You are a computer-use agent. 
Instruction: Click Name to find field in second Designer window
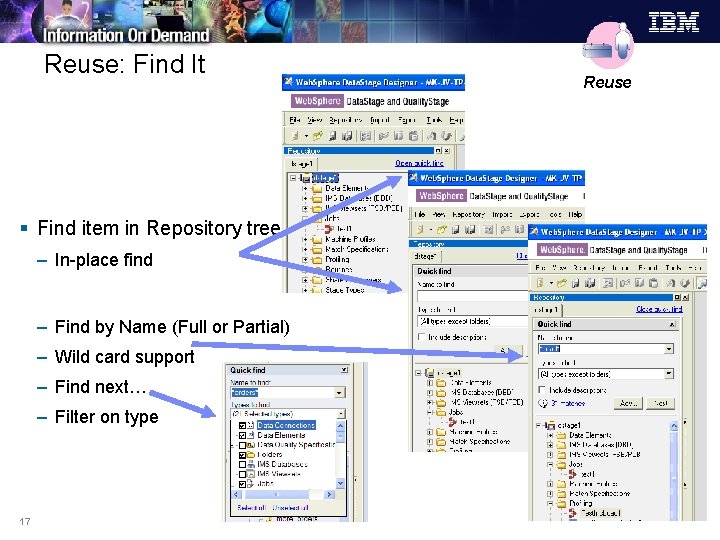[472, 296]
